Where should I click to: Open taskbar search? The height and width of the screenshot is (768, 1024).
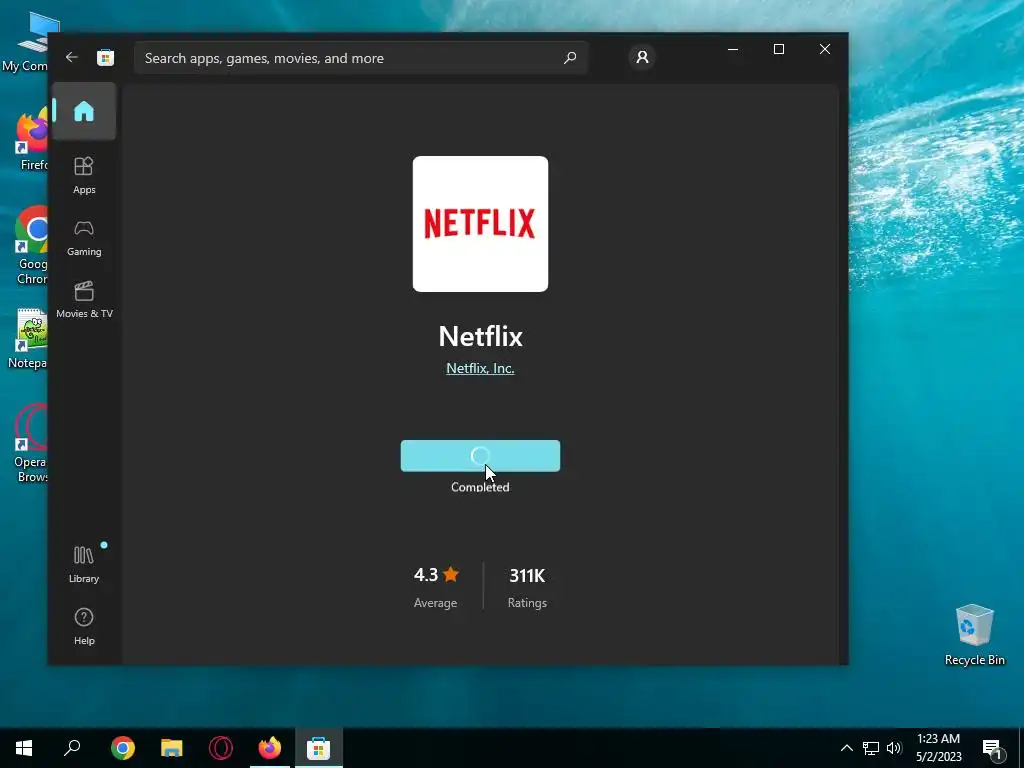72,748
